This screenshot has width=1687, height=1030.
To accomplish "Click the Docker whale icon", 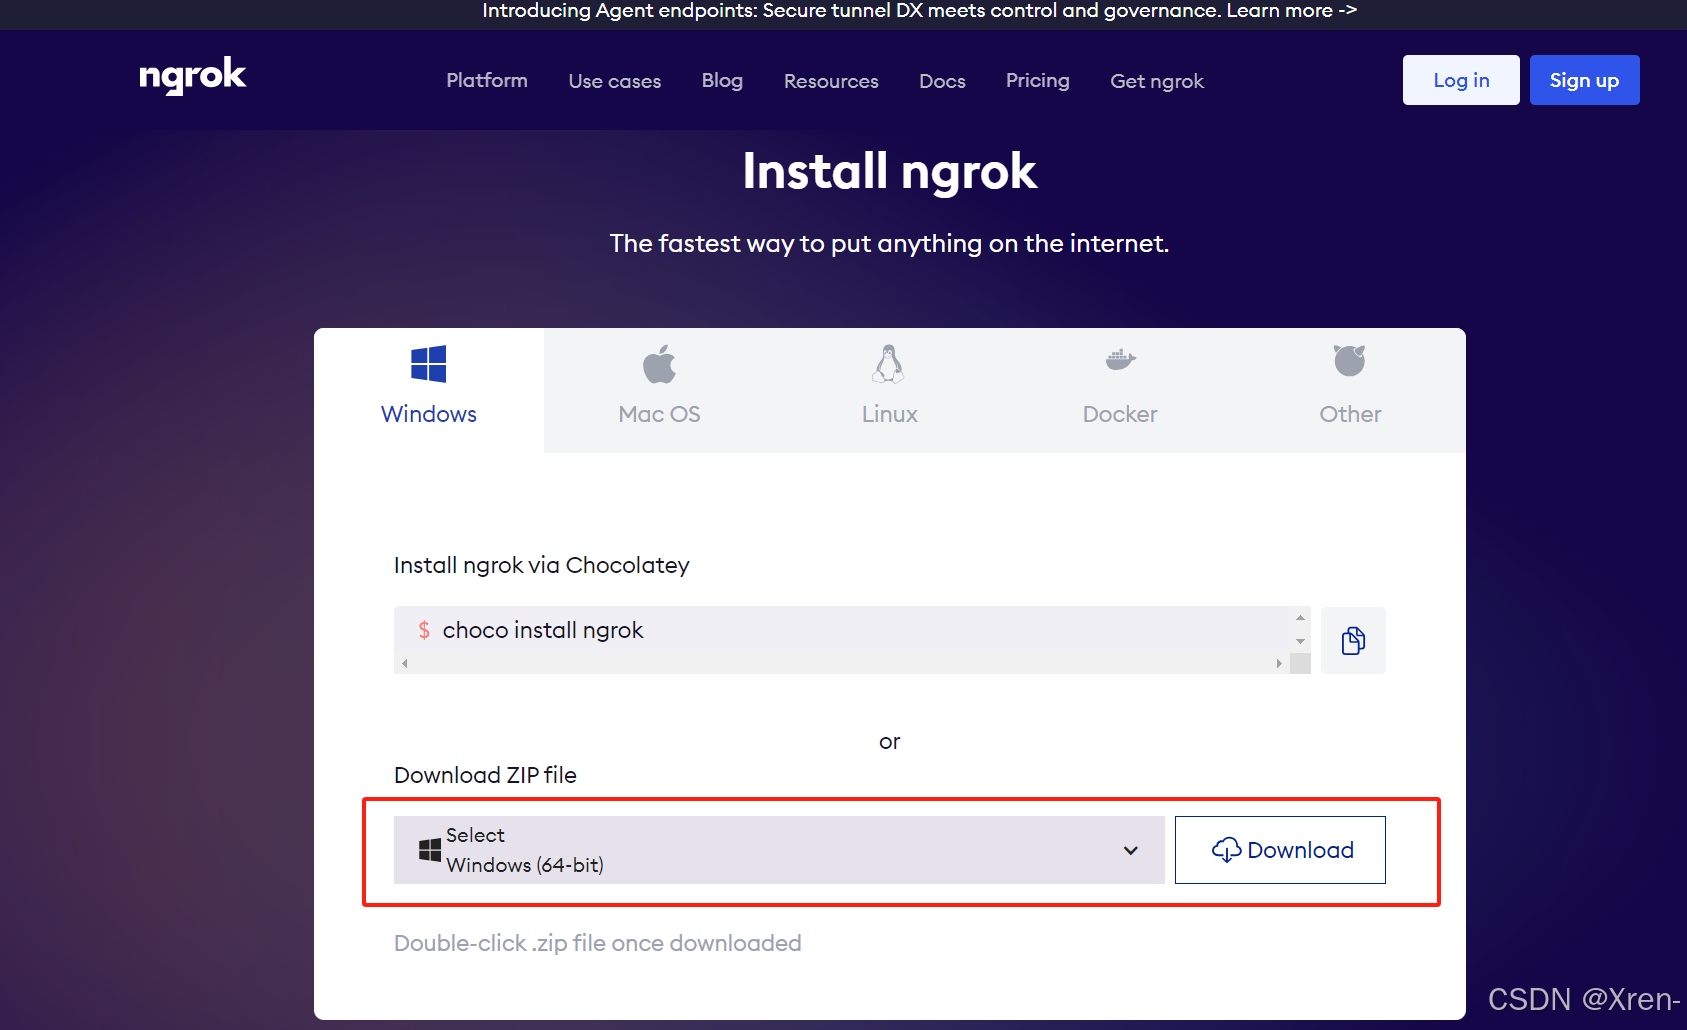I will click(x=1119, y=360).
